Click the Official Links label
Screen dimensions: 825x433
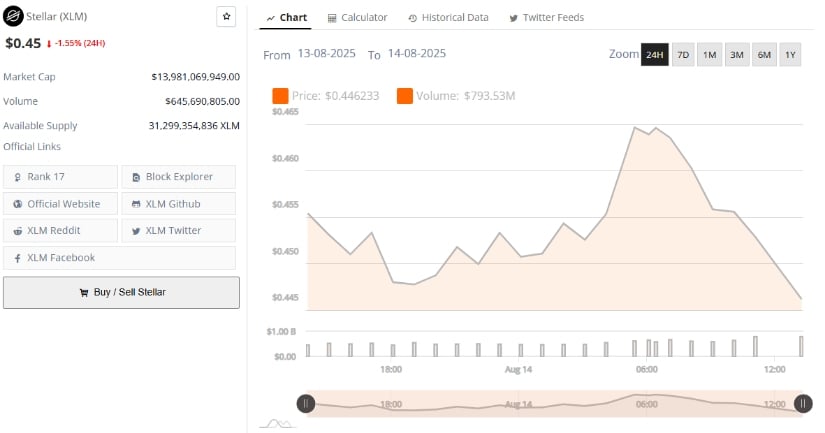click(x=32, y=147)
